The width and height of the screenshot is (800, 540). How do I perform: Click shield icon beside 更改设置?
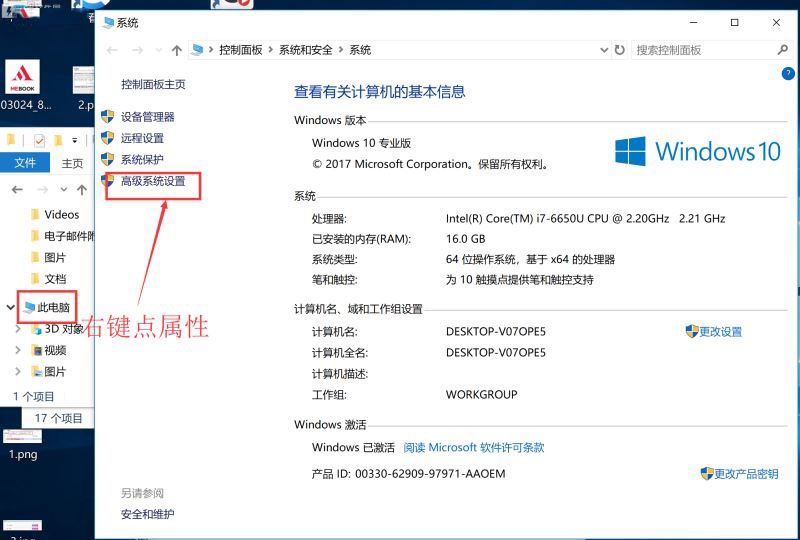click(x=692, y=331)
